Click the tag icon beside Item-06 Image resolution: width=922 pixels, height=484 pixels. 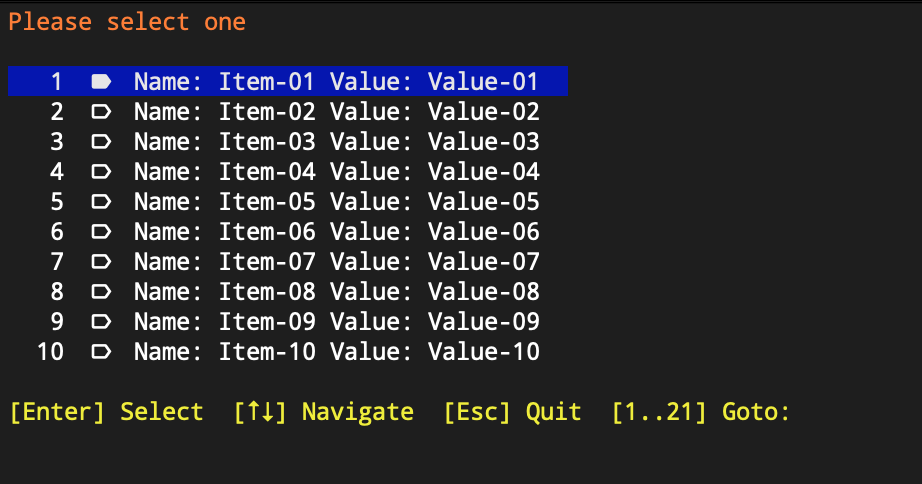coord(101,231)
